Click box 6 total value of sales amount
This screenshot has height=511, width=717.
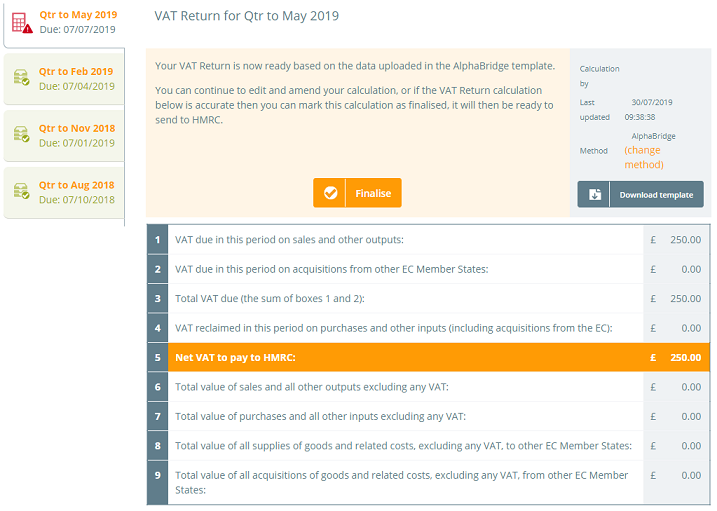[x=690, y=387]
